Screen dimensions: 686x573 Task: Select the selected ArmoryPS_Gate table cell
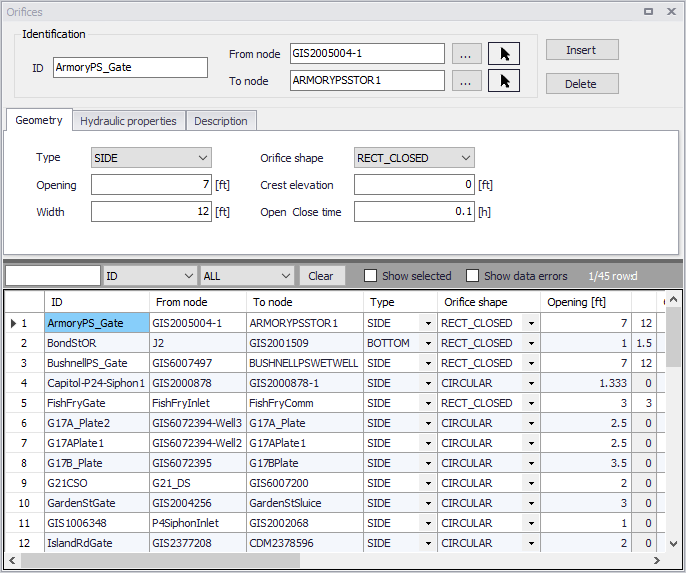pyautogui.click(x=97, y=323)
